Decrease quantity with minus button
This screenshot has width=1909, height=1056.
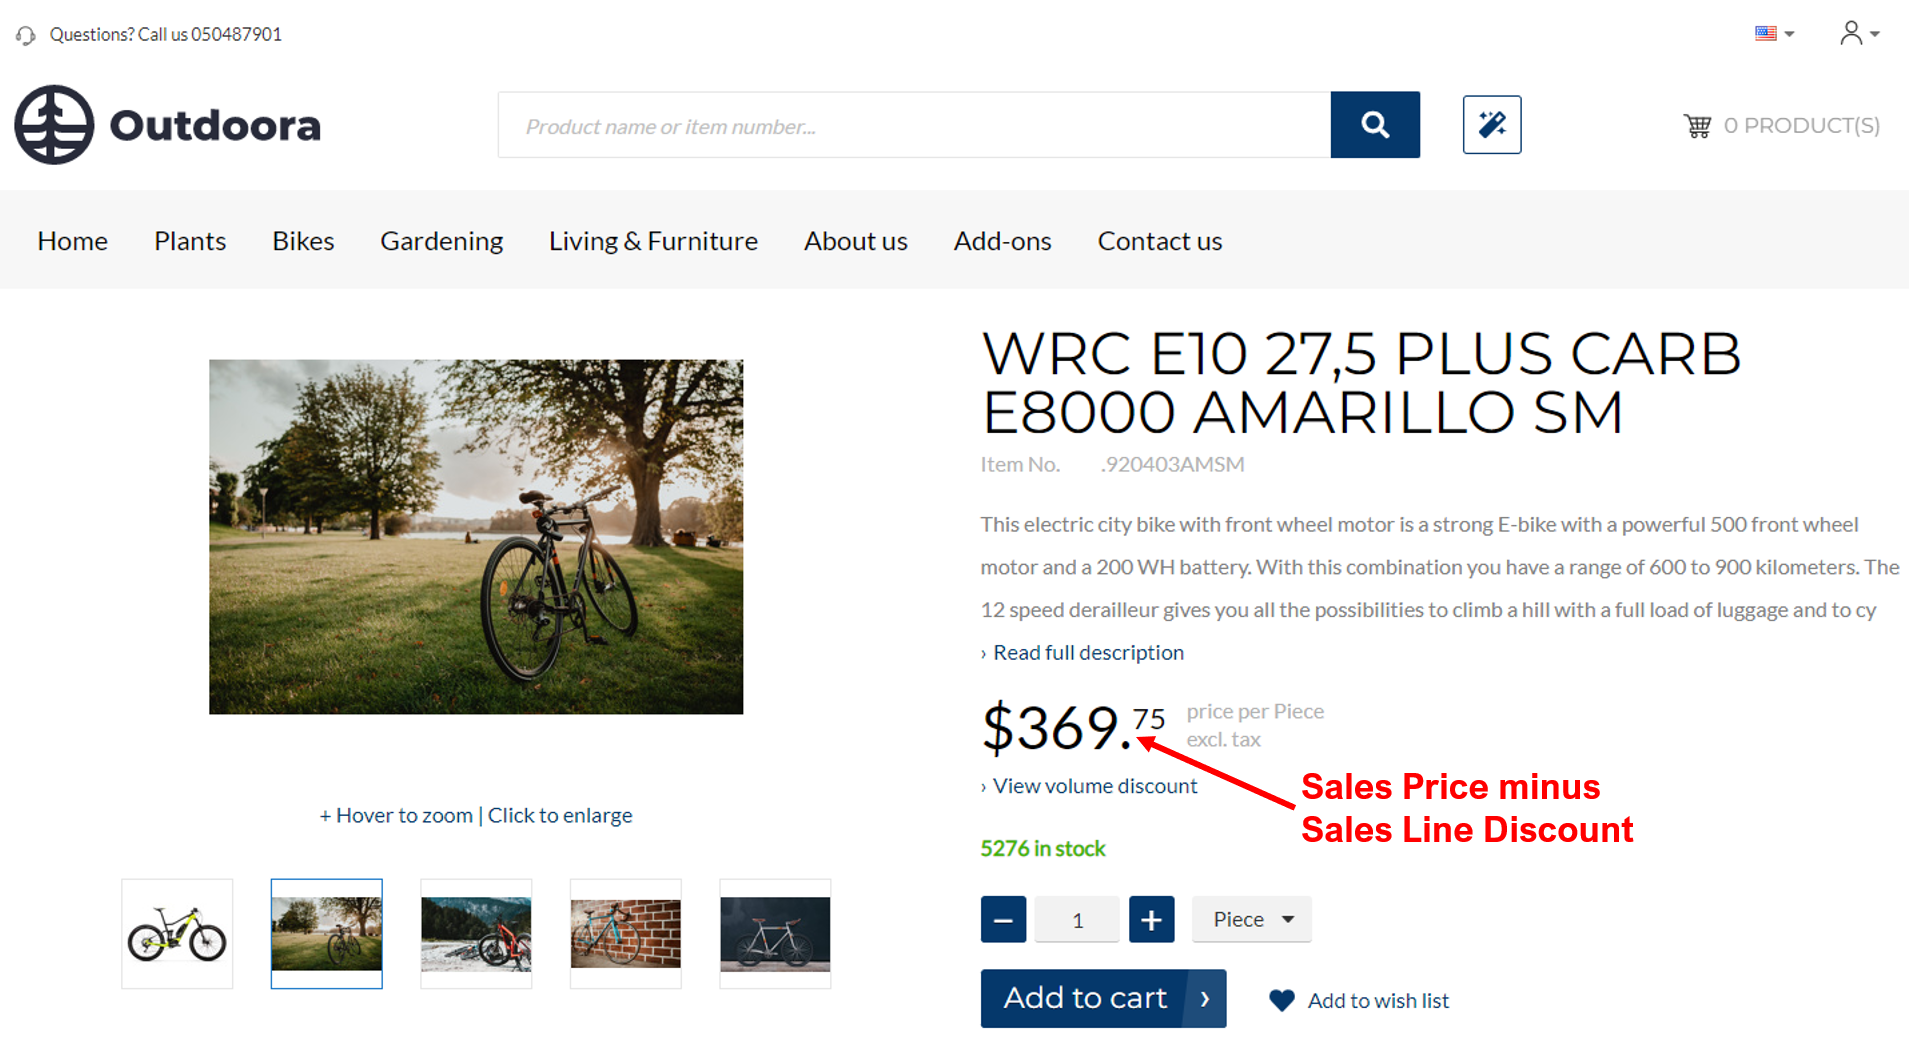(x=1003, y=919)
